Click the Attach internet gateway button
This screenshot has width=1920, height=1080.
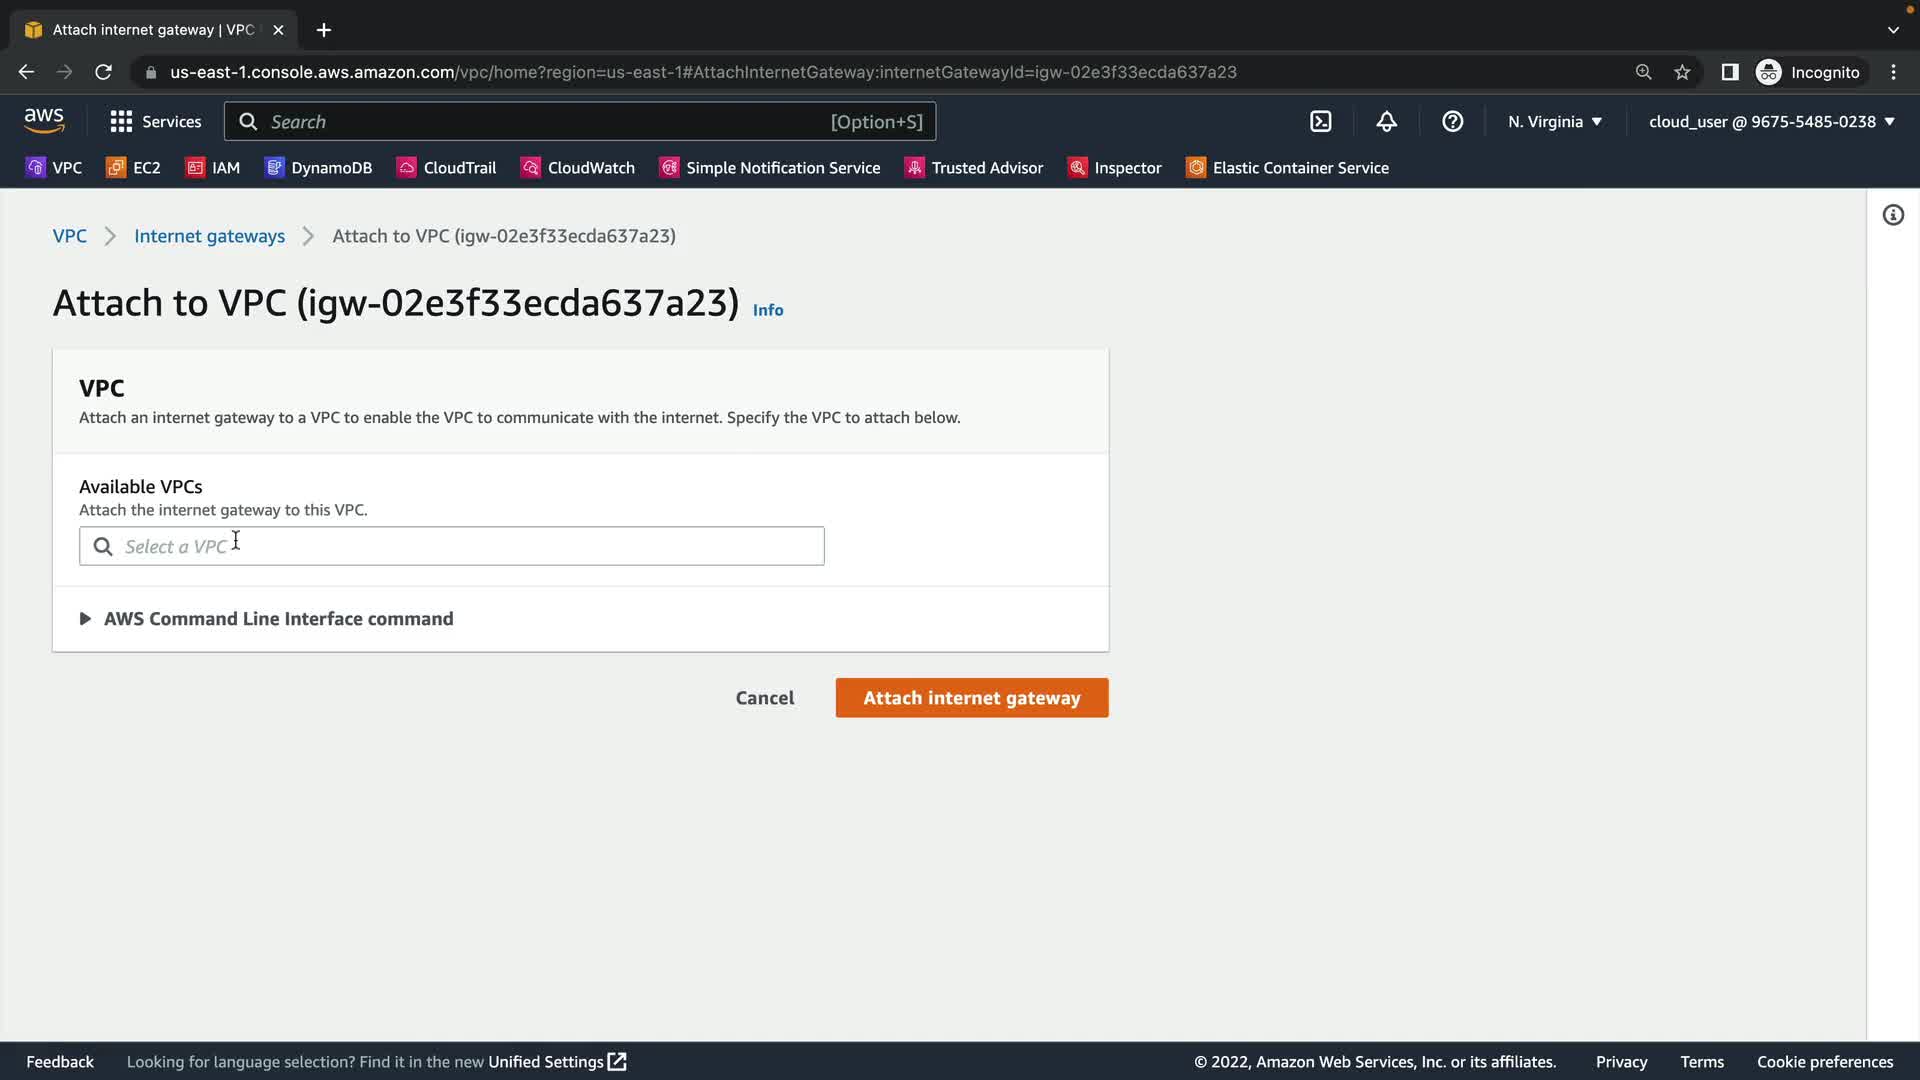(971, 698)
